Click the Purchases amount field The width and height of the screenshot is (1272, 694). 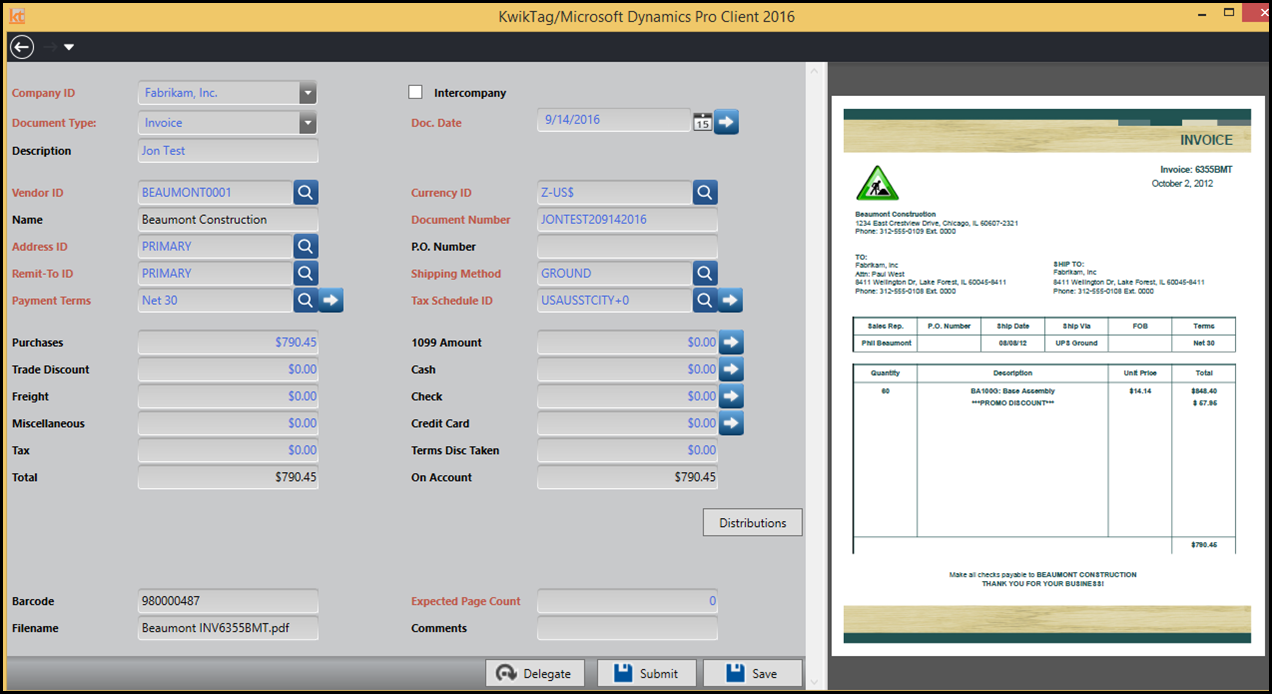[228, 342]
